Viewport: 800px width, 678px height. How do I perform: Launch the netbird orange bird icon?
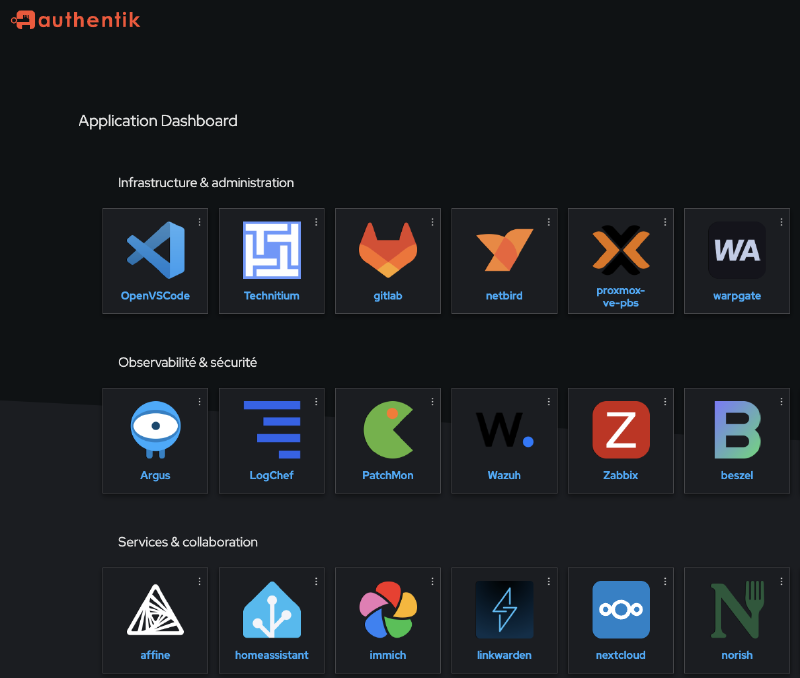(x=505, y=250)
